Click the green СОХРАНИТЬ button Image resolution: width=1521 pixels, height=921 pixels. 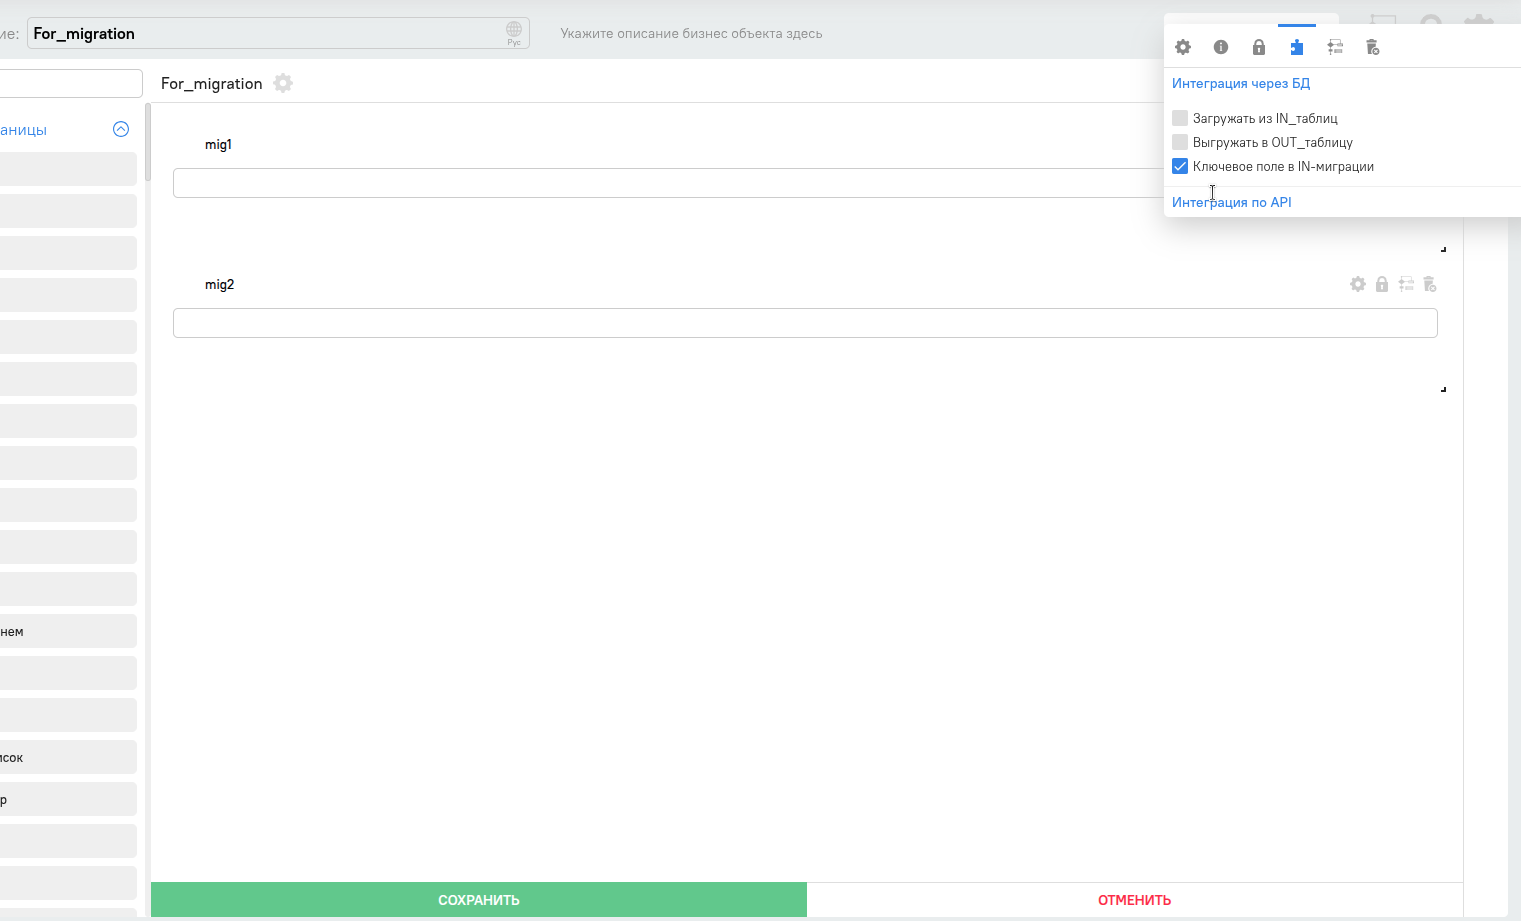[x=479, y=900]
